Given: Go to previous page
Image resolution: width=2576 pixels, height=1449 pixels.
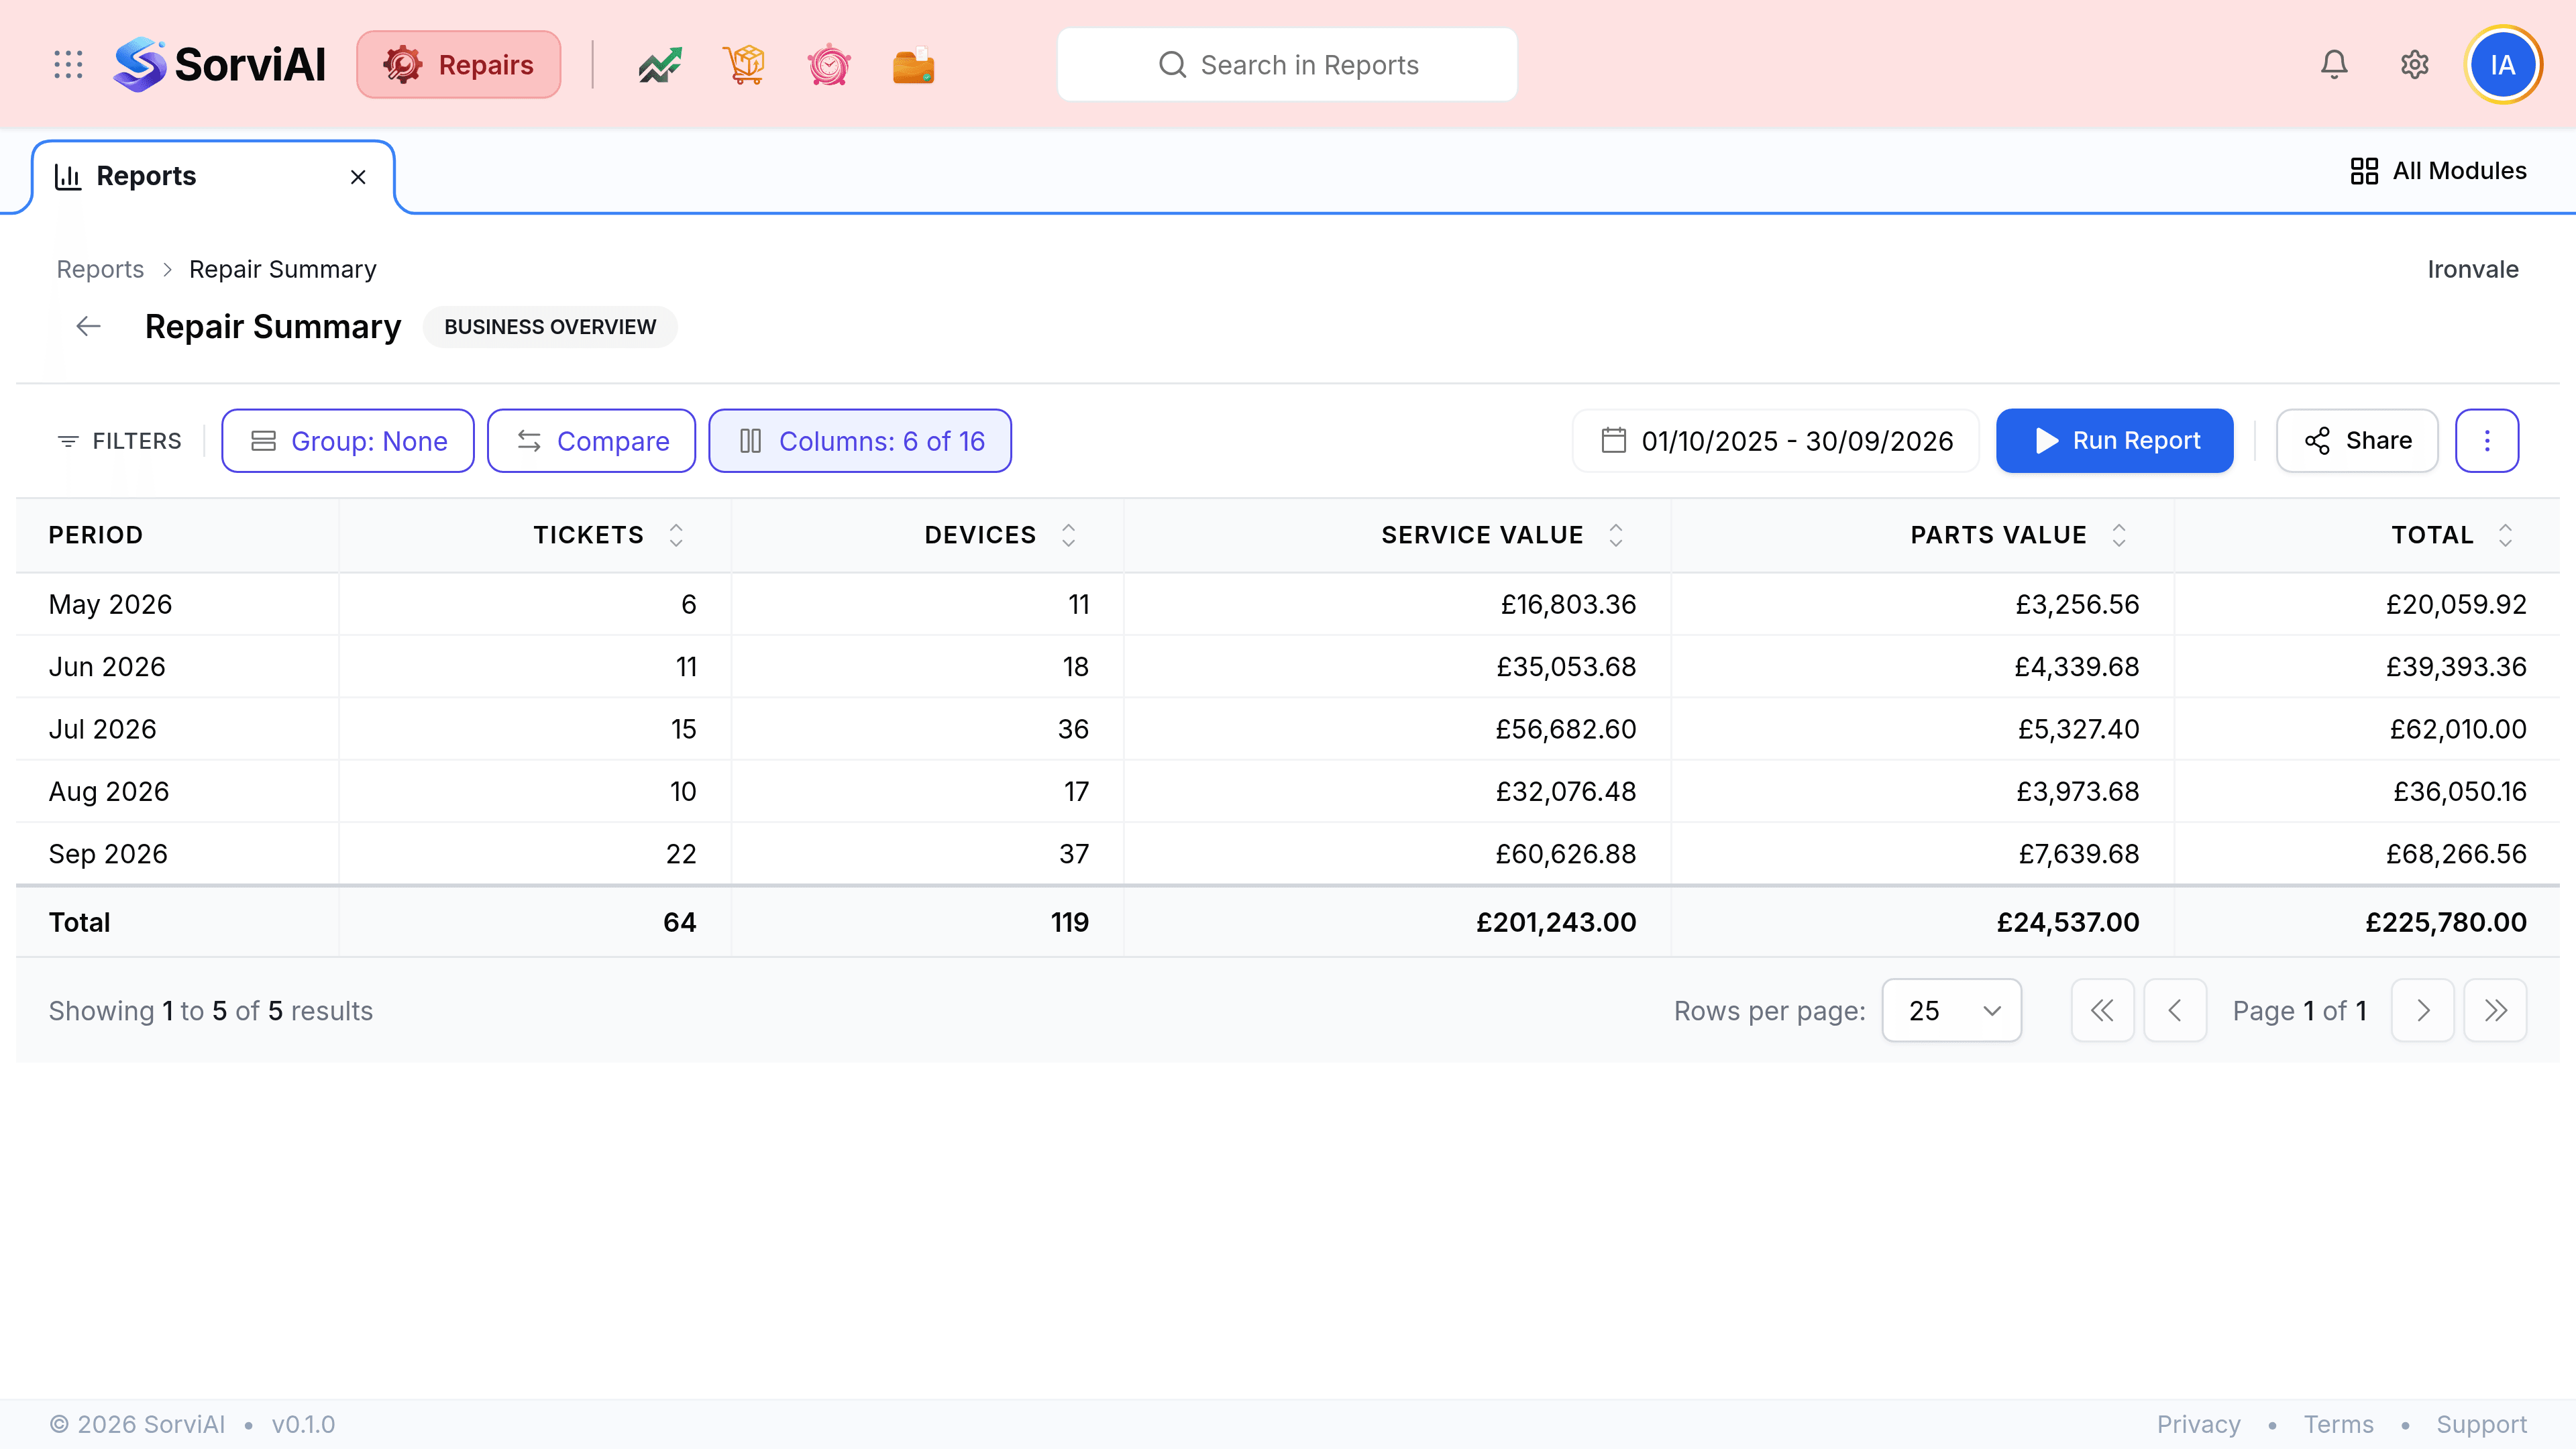Looking at the screenshot, I should (x=2175, y=1011).
